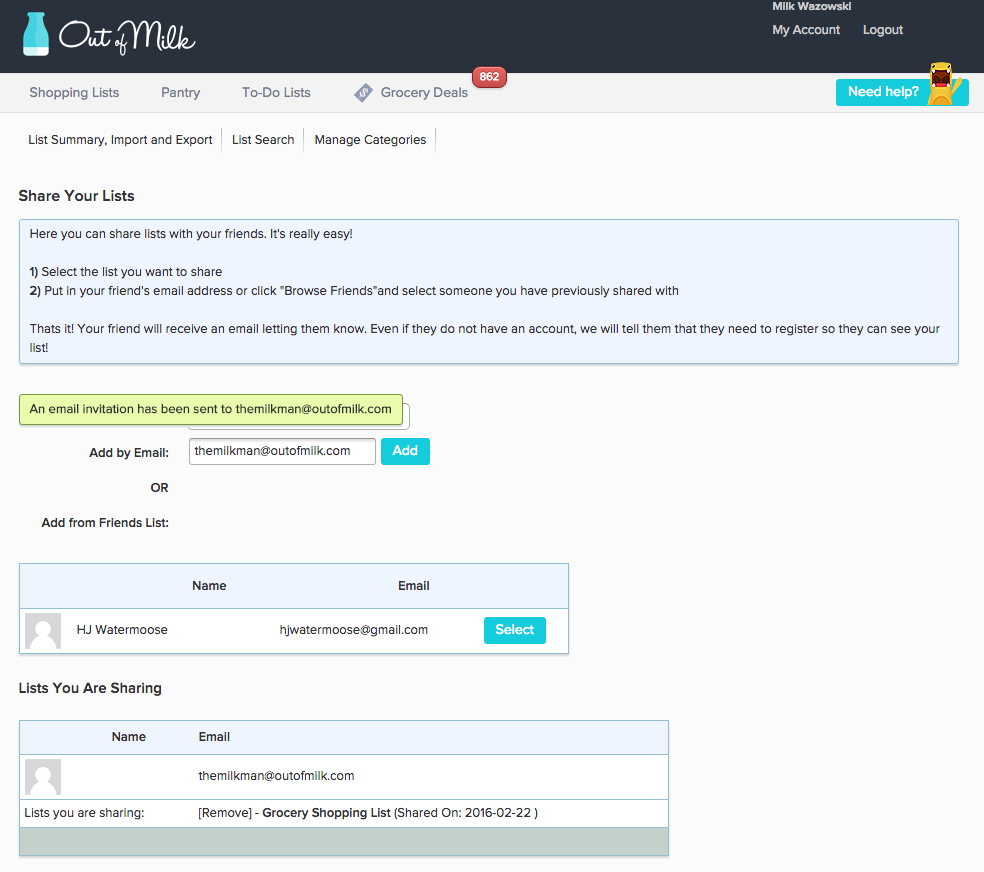This screenshot has width=984, height=872.
Task: Open Manage Categories
Action: click(x=370, y=140)
